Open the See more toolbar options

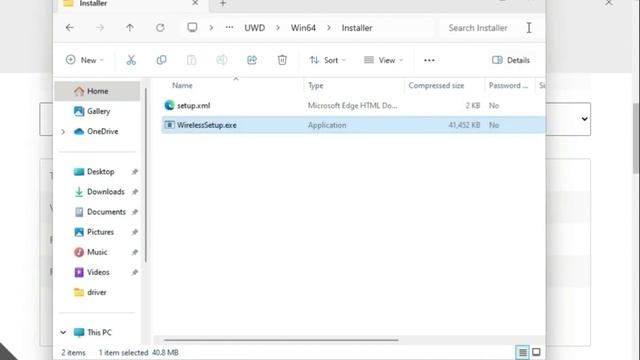pos(429,60)
